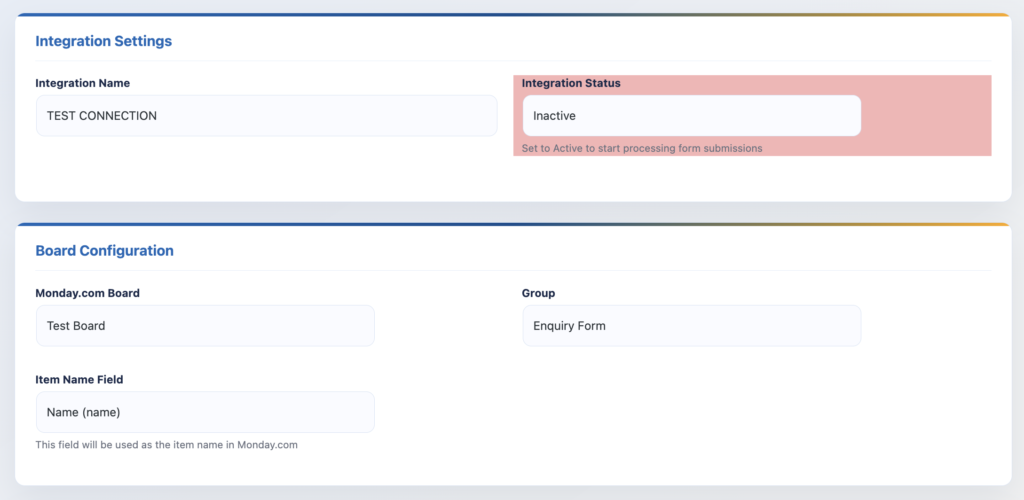Click blank area below Integration Name field
Viewport: 1024px width, 500px height.
[x=266, y=168]
